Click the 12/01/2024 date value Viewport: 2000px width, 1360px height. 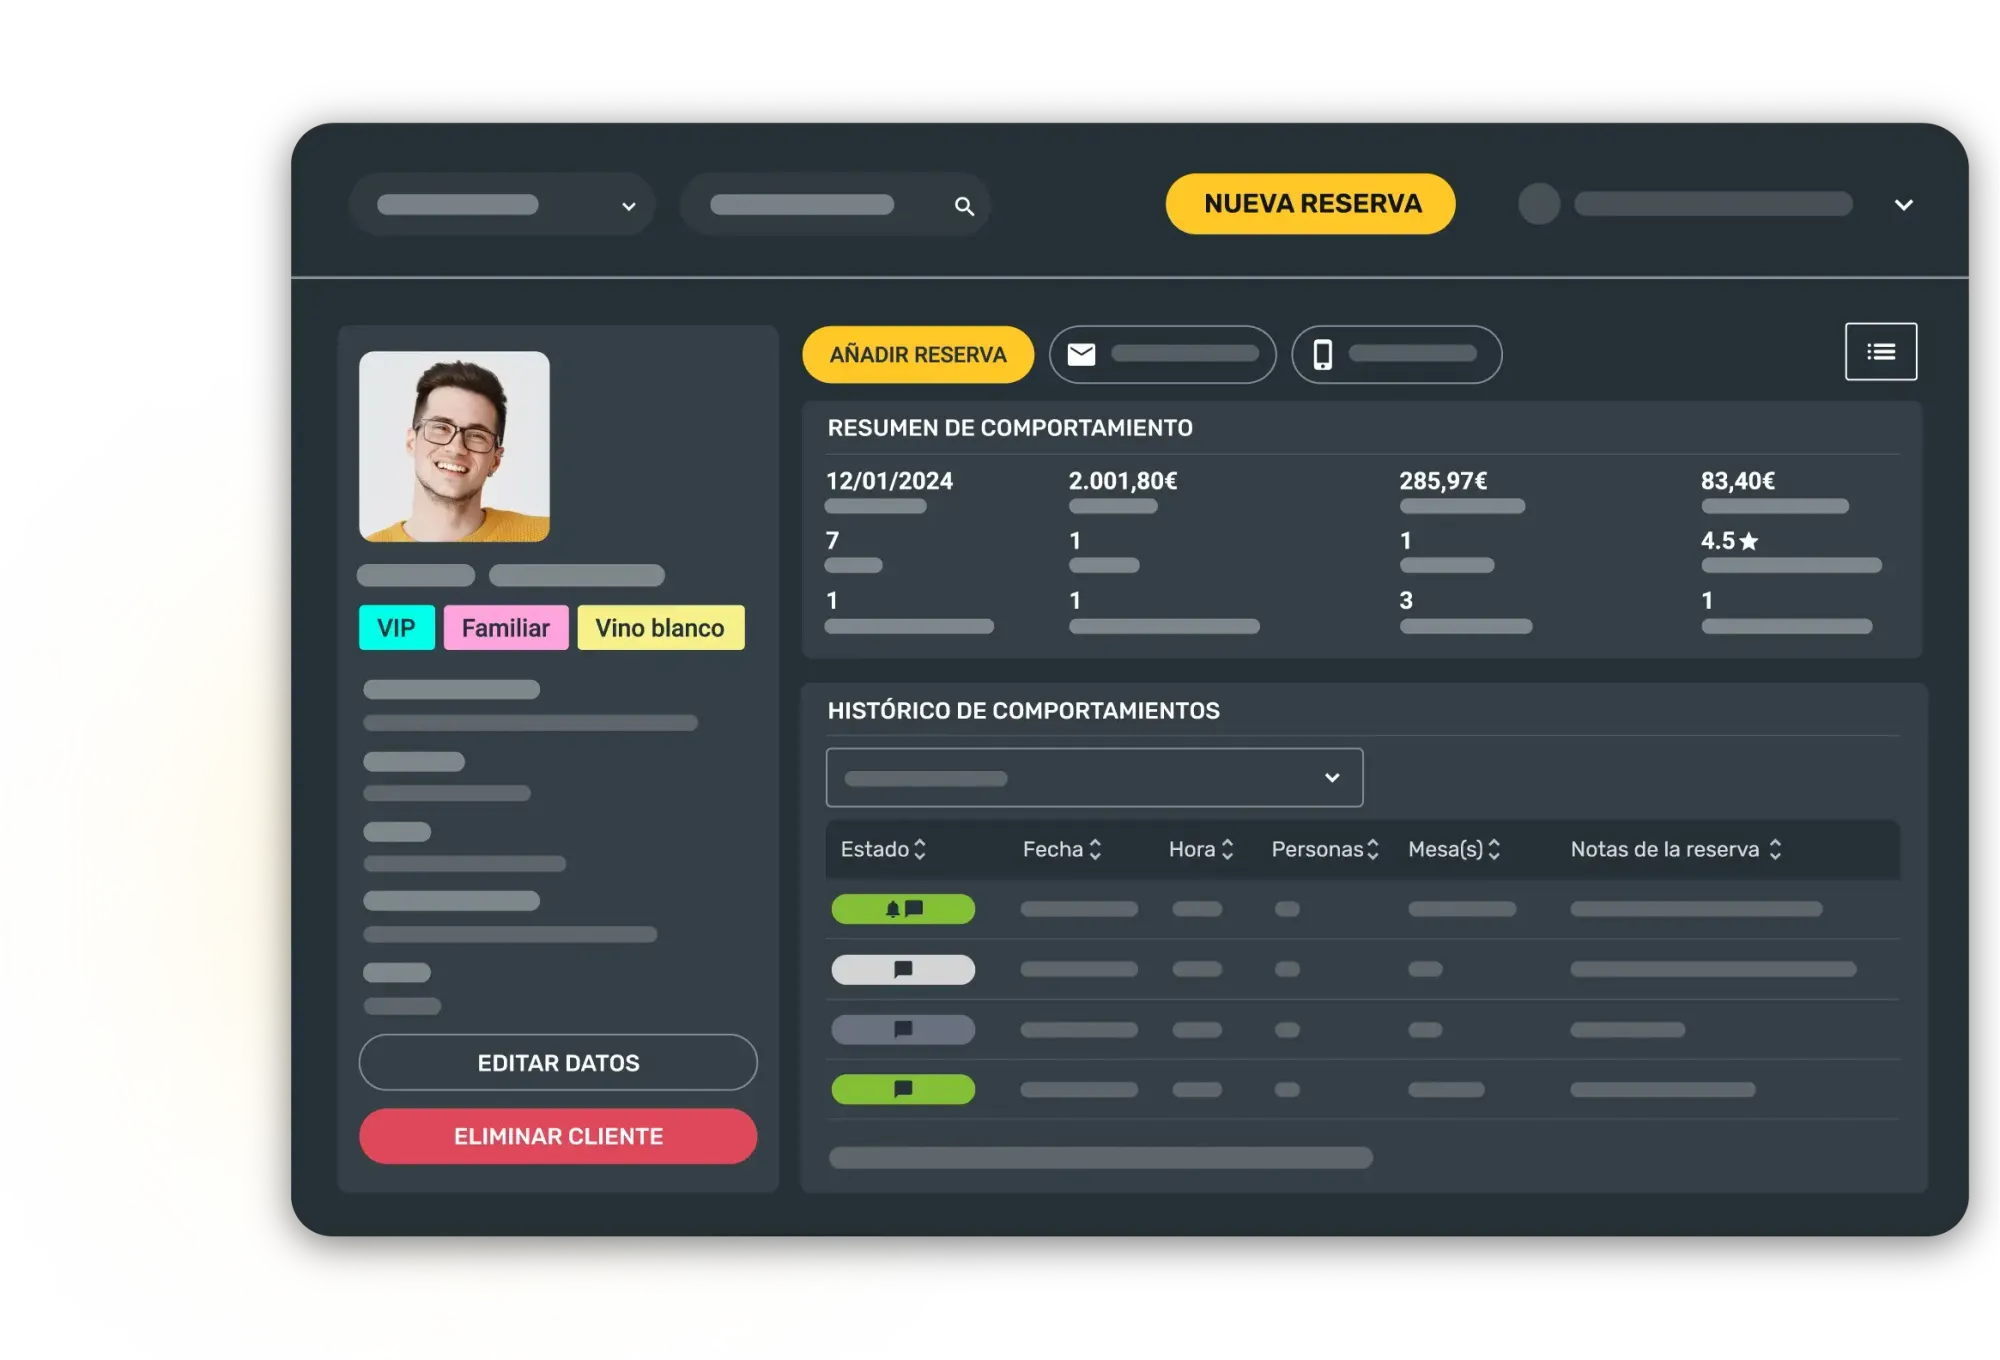pyautogui.click(x=889, y=481)
